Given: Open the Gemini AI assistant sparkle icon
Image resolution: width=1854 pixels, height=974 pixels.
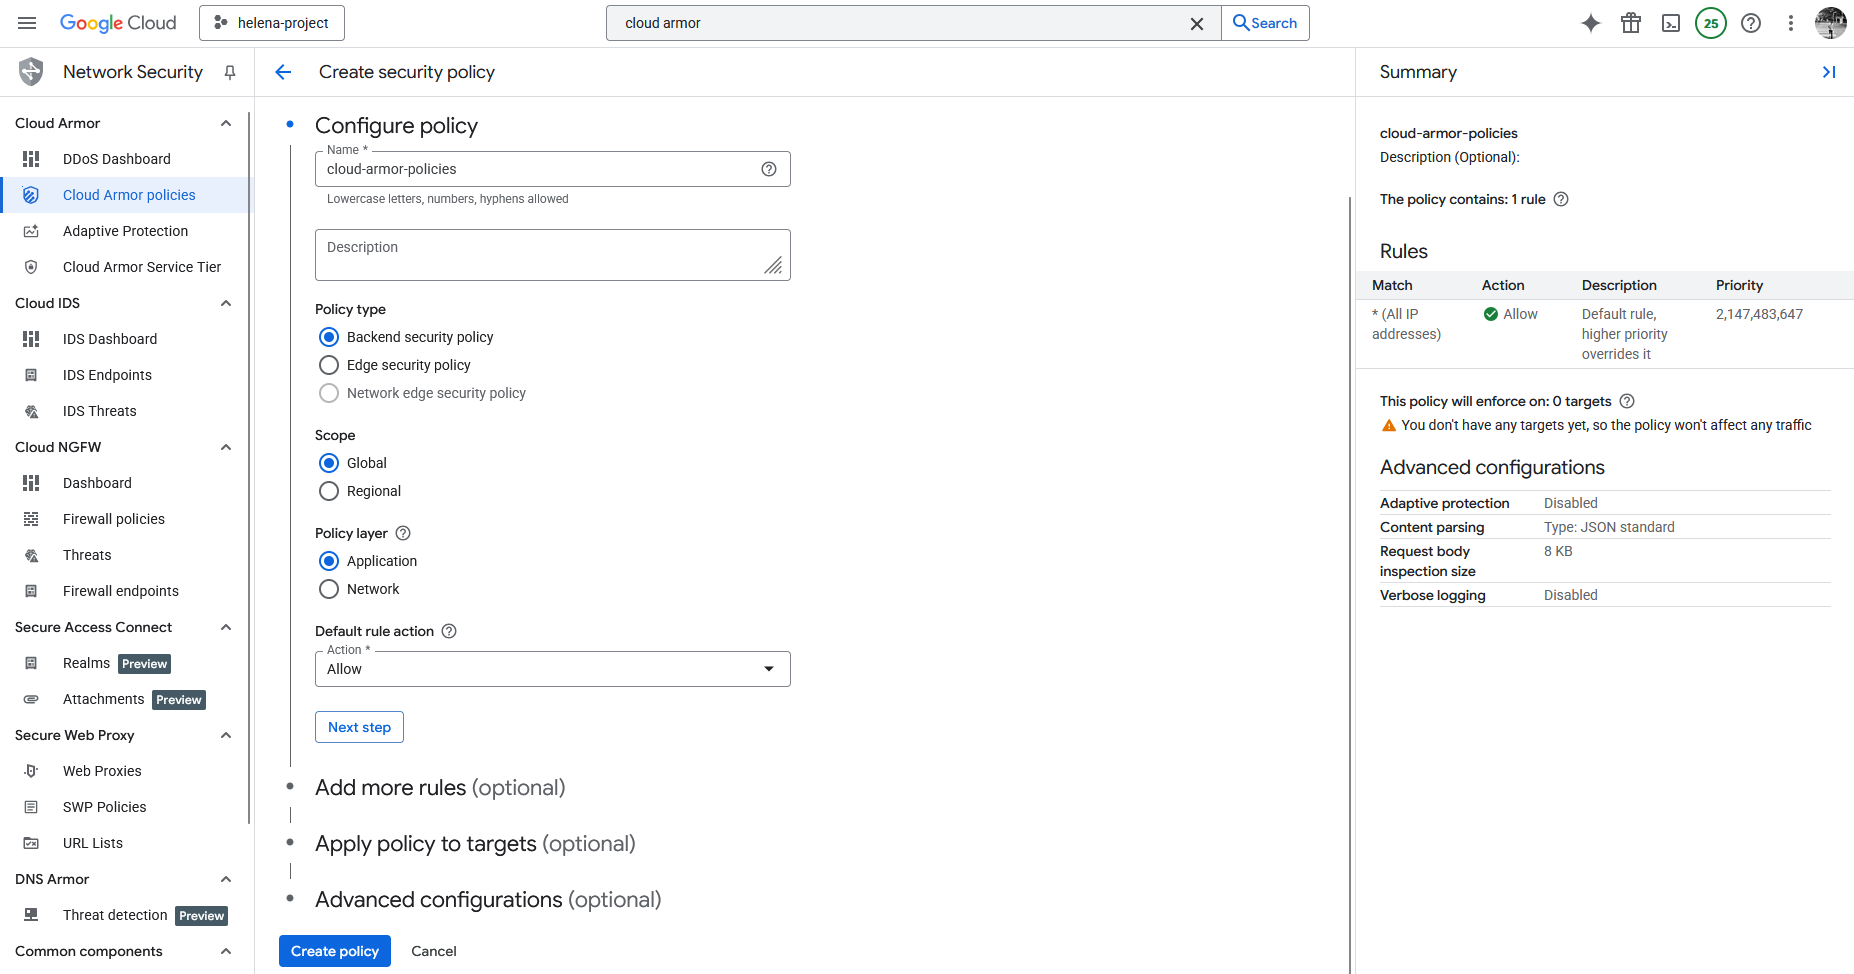Looking at the screenshot, I should pos(1590,23).
